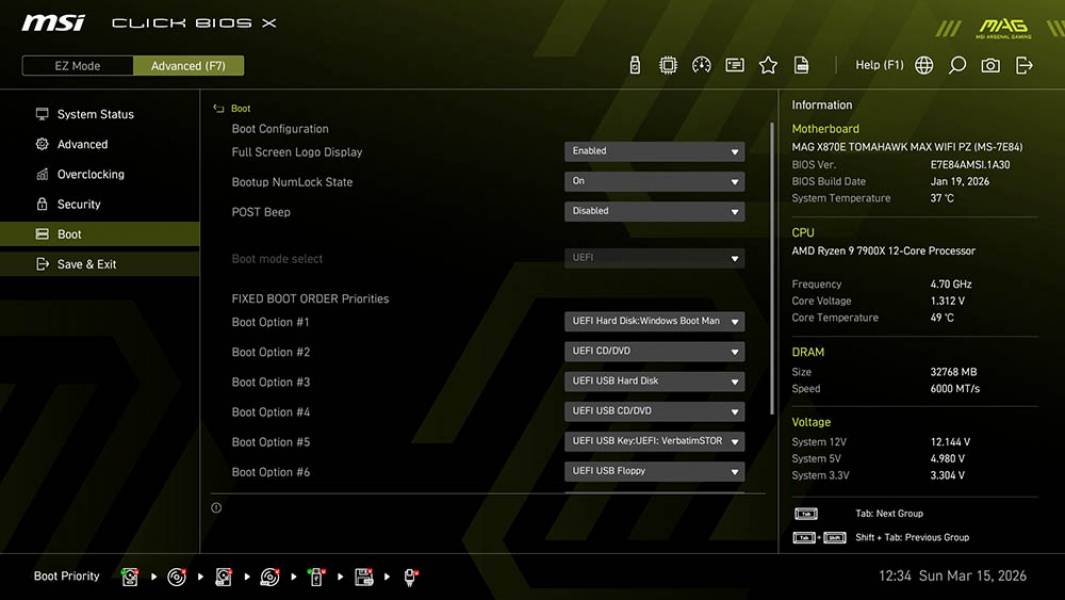
Task: Disable Full Screen Logo Display
Action: (654, 151)
